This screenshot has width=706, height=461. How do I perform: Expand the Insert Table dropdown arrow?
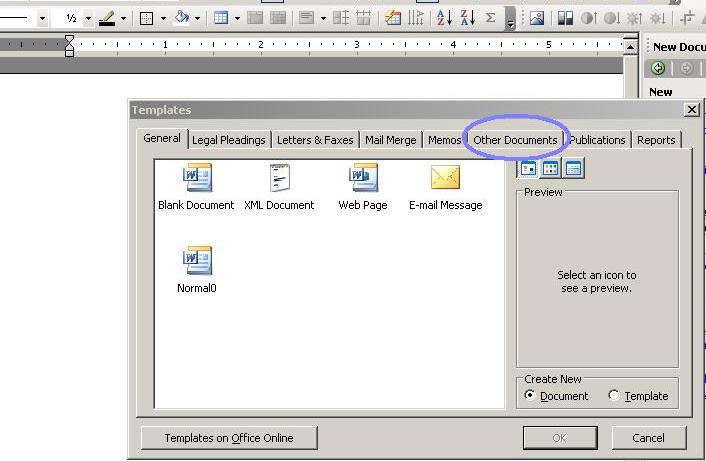point(237,19)
